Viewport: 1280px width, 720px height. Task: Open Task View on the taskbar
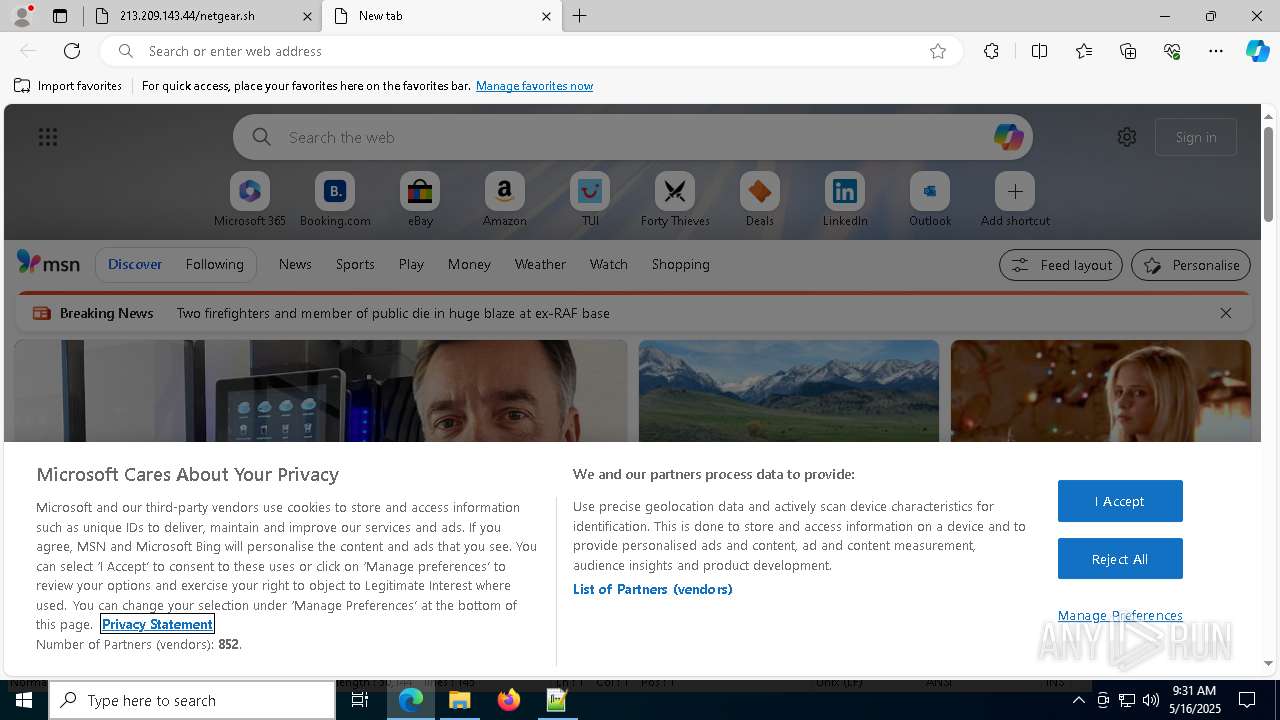click(360, 700)
